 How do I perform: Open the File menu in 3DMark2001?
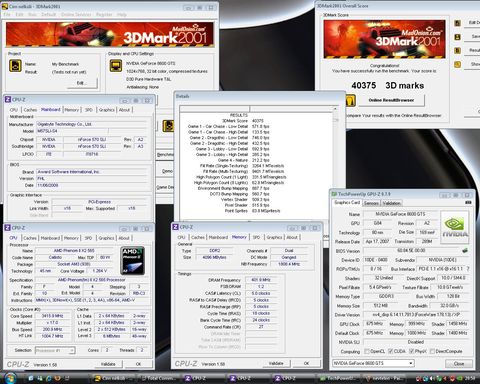tap(7, 15)
